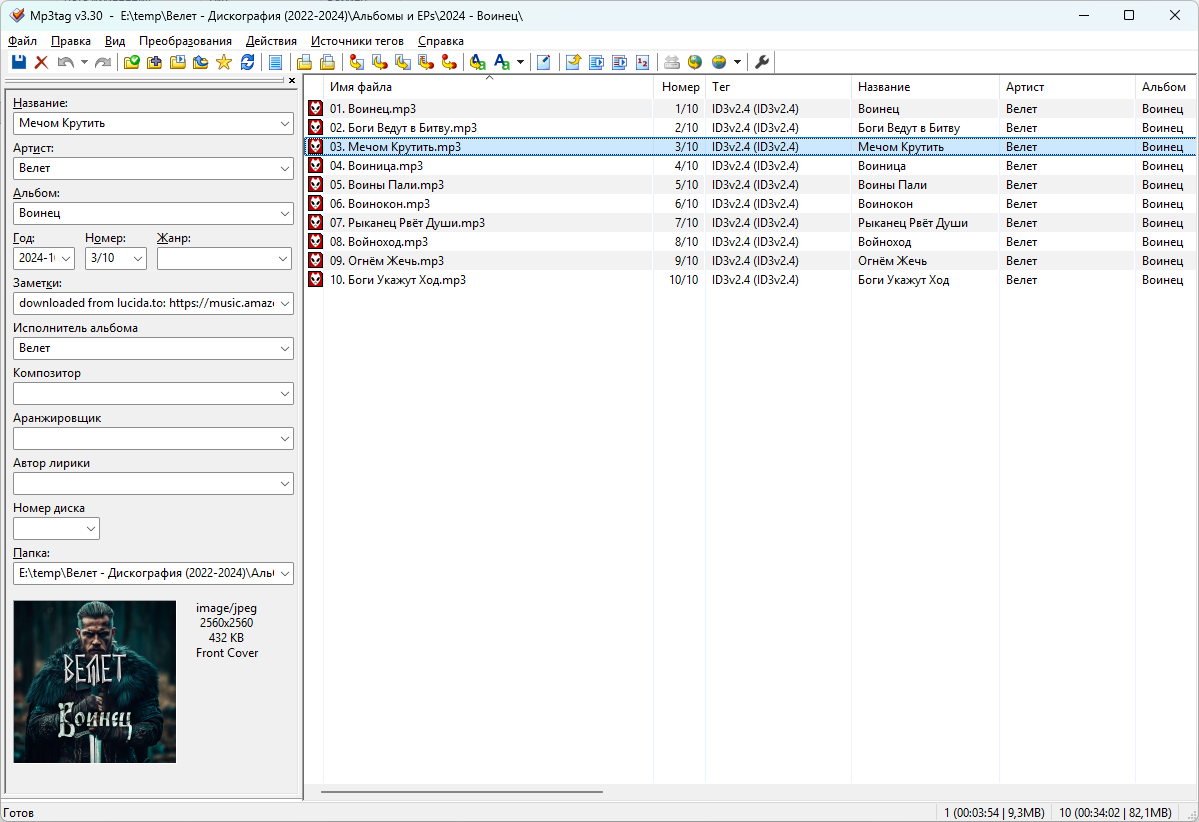Click the blue arrows refresh icon

pyautogui.click(x=247, y=63)
